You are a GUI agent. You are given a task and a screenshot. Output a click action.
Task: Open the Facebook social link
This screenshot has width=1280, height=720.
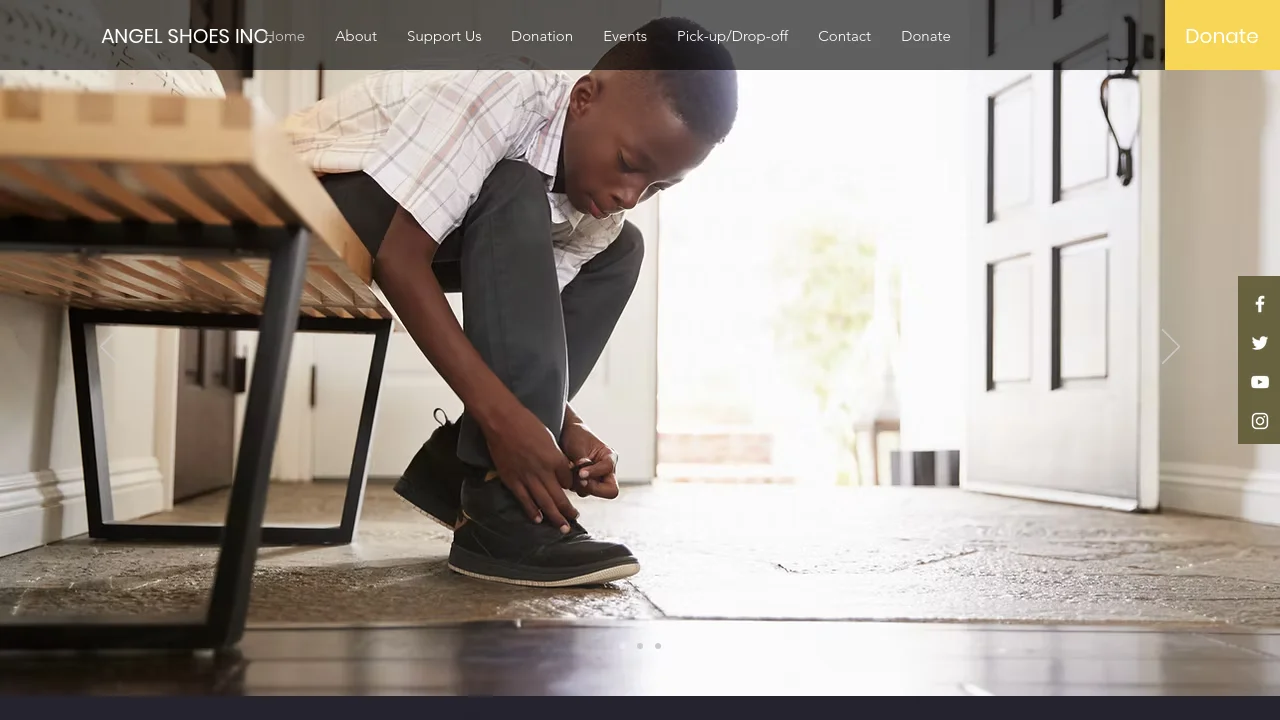click(1260, 304)
